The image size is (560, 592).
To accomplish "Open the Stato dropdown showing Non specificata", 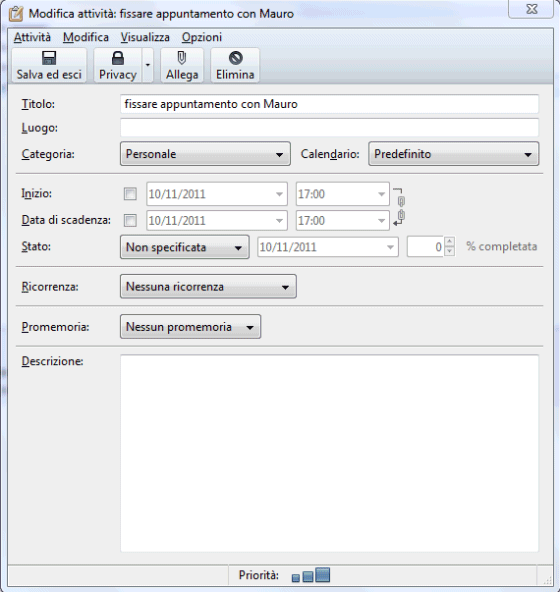I will click(185, 247).
